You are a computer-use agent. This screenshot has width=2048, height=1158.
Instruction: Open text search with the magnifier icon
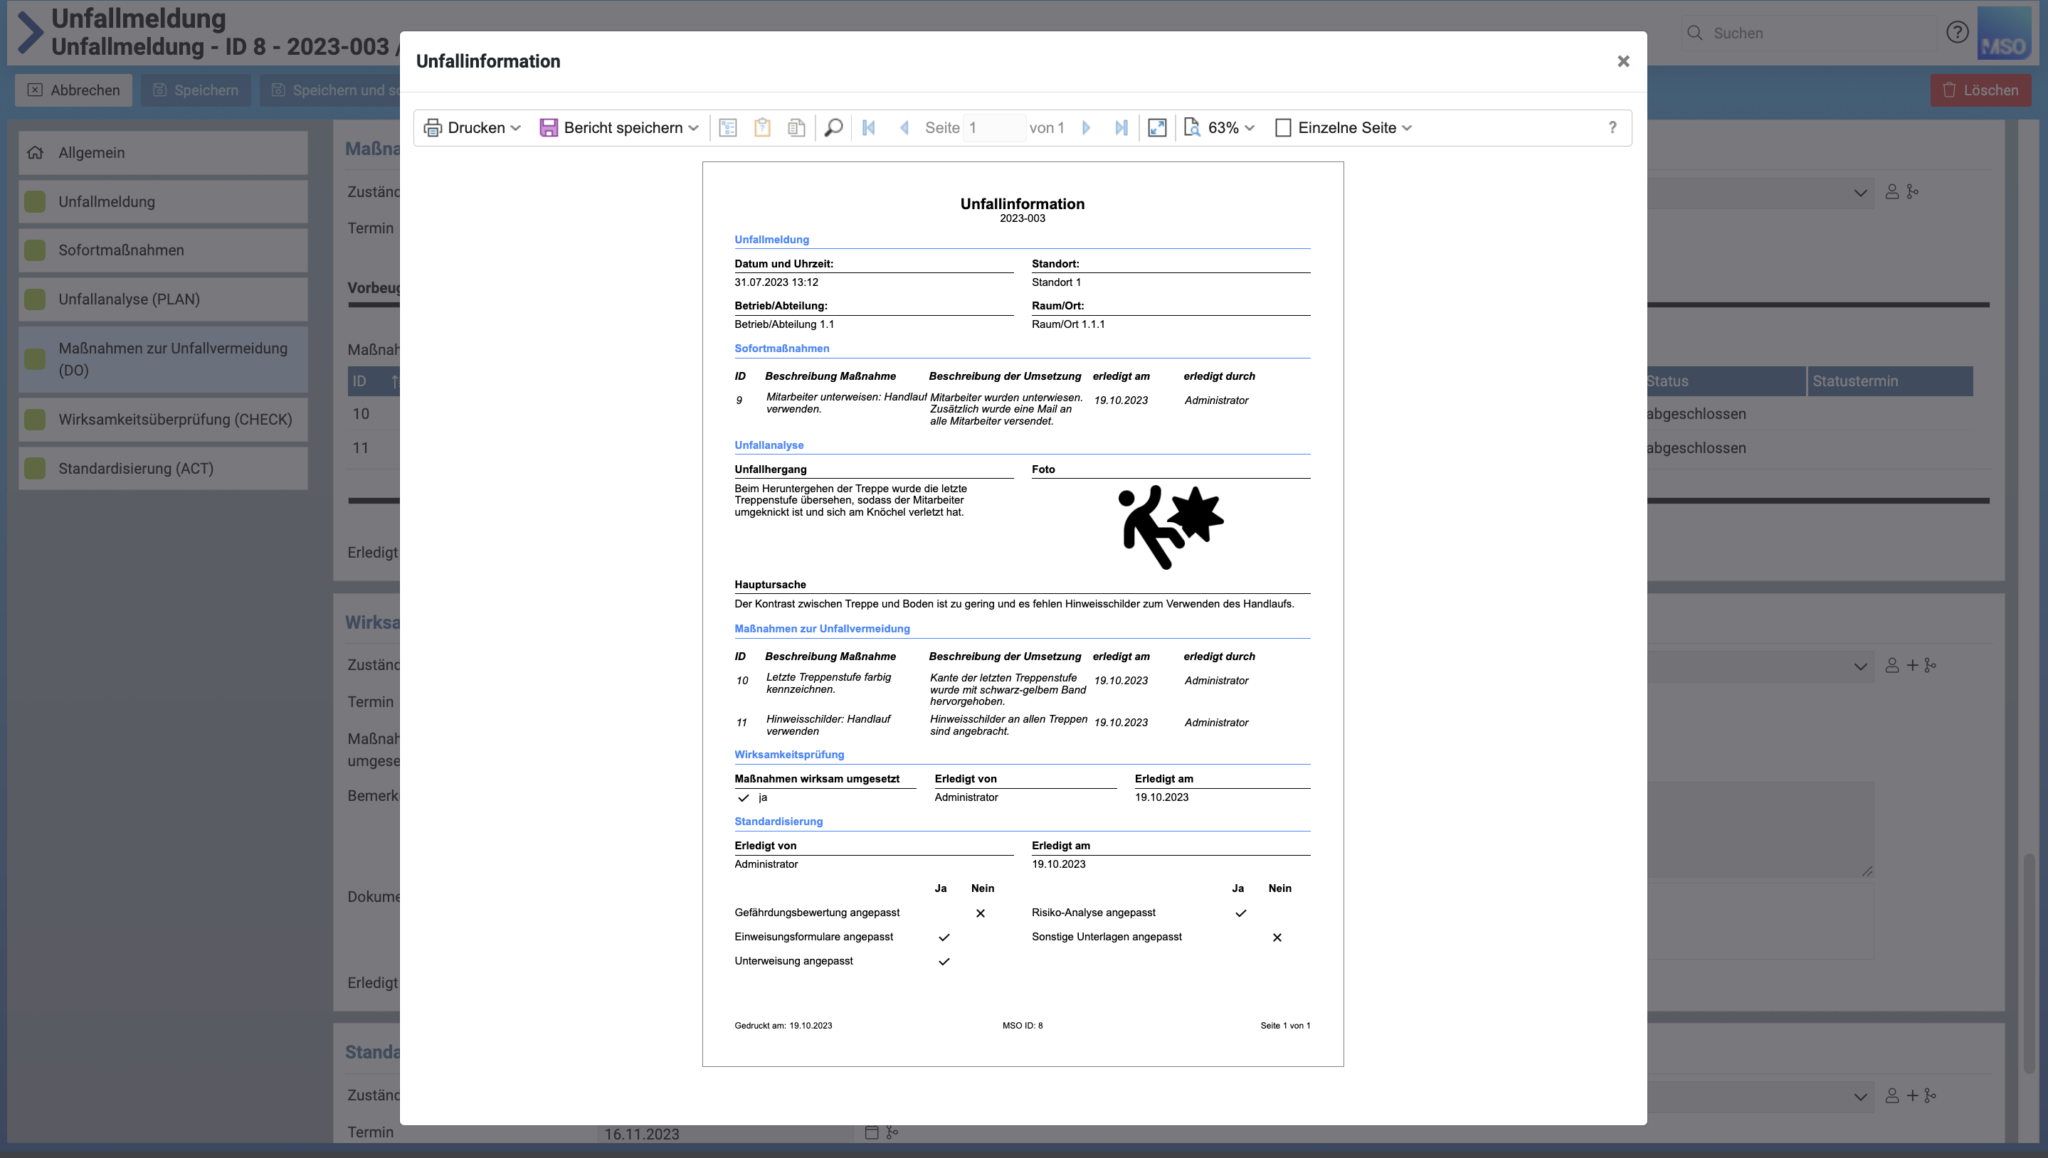point(833,127)
